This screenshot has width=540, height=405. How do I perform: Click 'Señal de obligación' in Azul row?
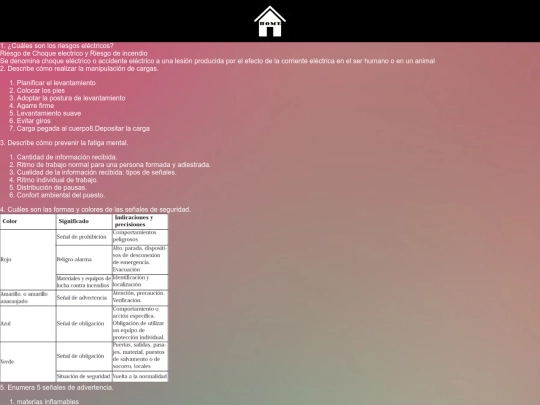84,324
